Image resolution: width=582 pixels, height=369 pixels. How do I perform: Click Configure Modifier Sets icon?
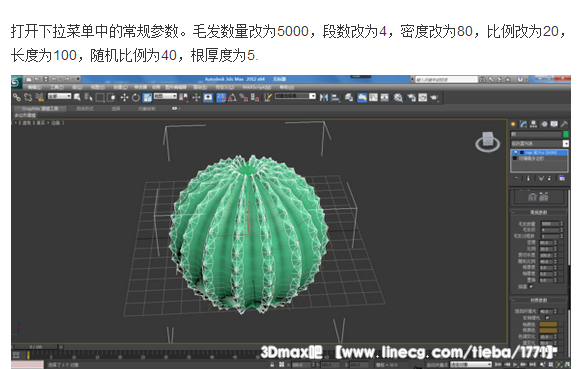click(562, 178)
